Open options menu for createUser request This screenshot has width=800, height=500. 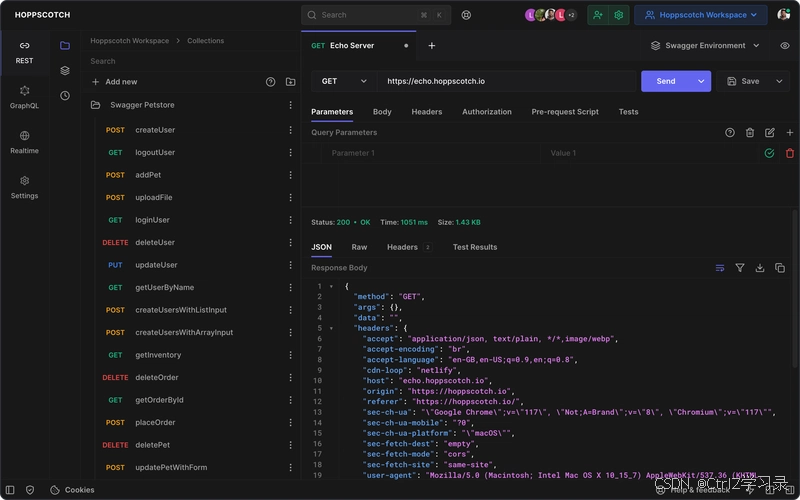click(290, 130)
